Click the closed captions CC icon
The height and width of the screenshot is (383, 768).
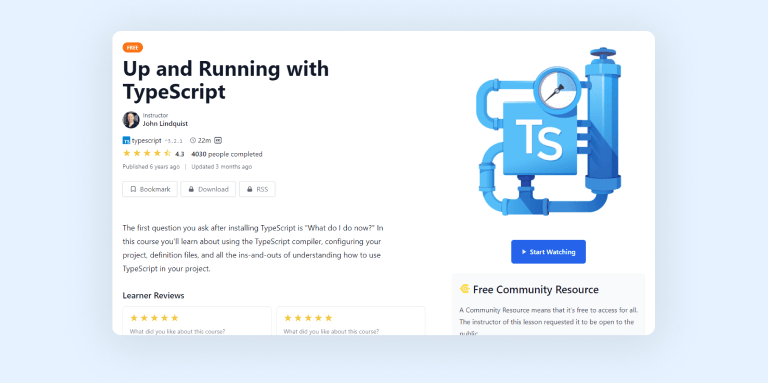[218, 141]
